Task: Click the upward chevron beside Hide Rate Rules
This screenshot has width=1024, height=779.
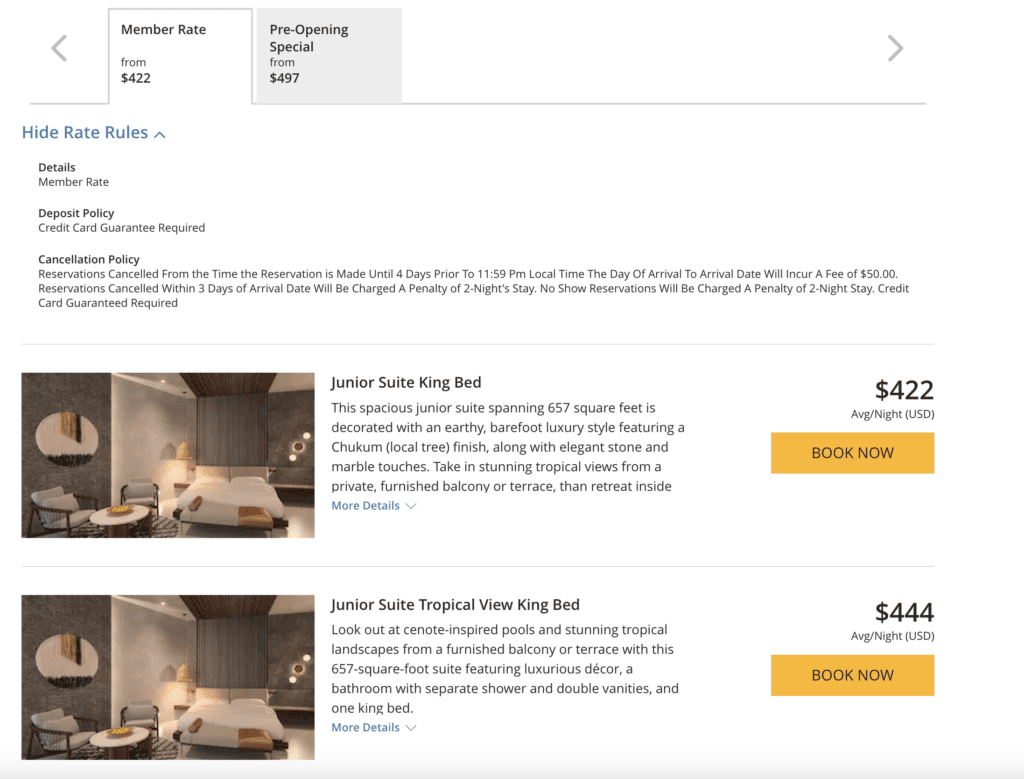Action: point(160,133)
